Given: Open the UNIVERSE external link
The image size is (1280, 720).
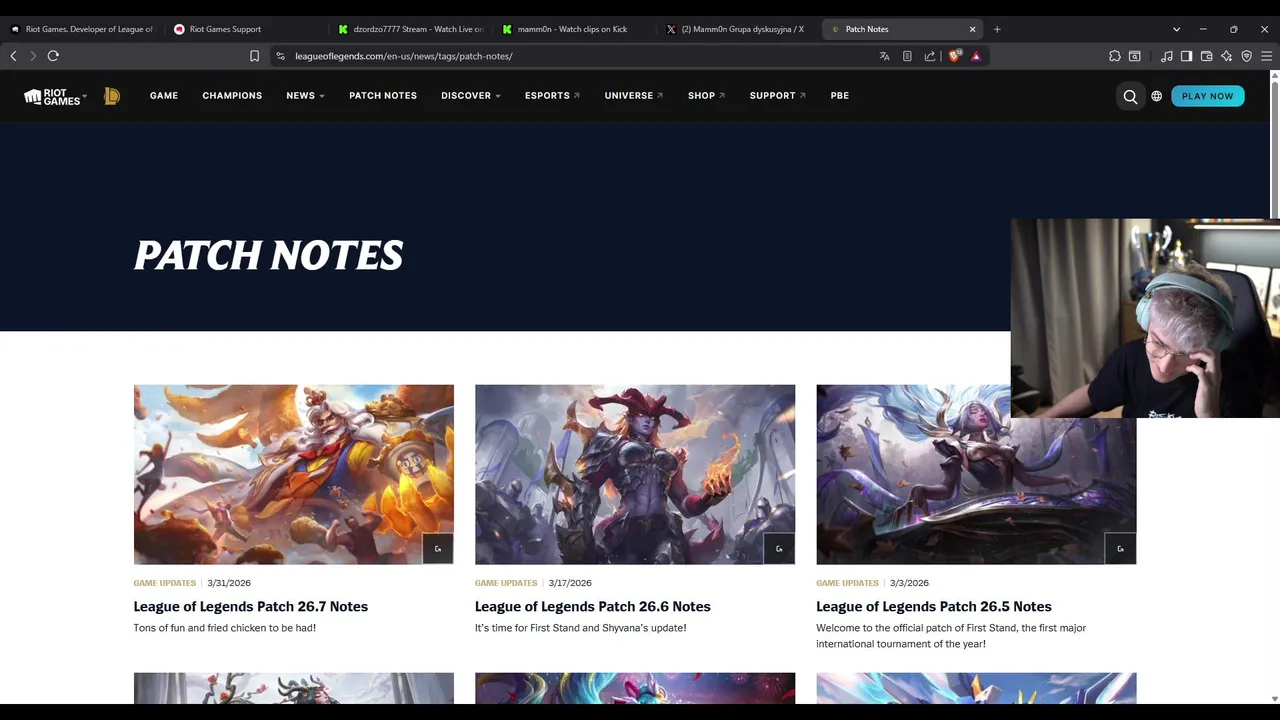Looking at the screenshot, I should tap(634, 96).
